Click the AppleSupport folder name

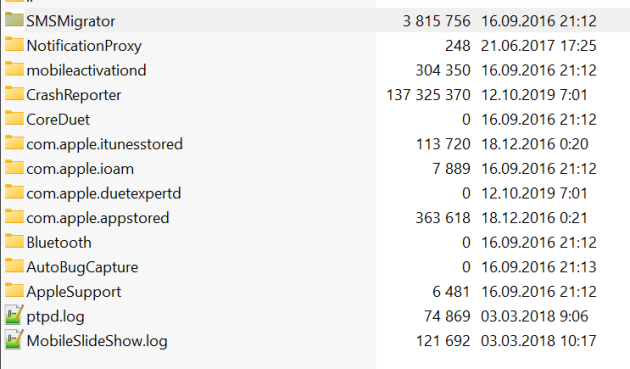74,292
